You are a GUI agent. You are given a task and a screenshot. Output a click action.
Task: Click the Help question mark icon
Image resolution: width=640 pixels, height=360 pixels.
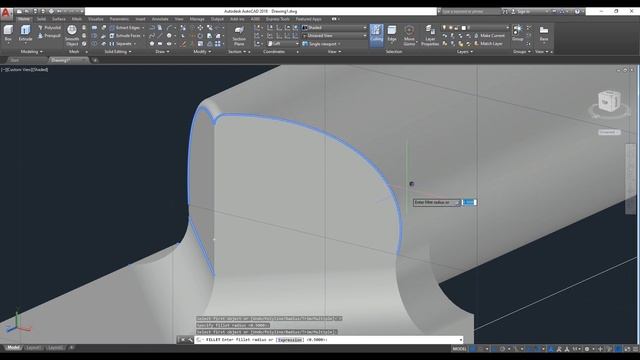[577, 12]
